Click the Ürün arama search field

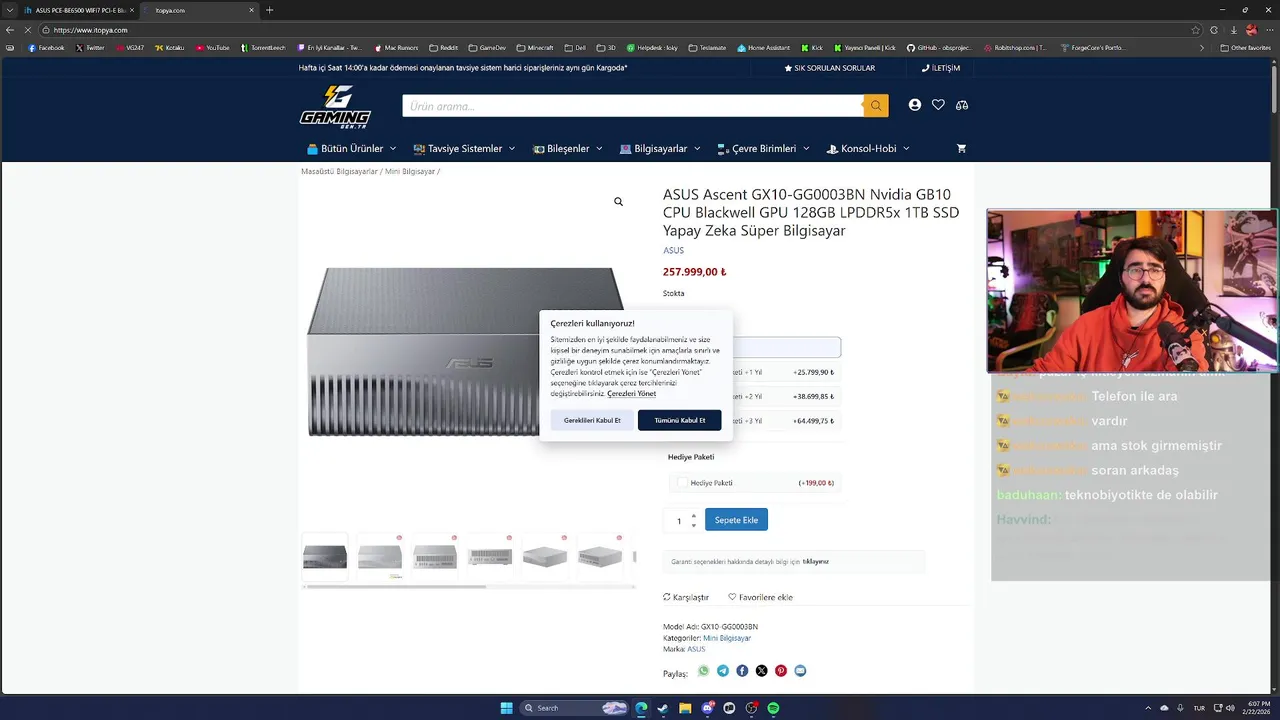[x=632, y=106]
